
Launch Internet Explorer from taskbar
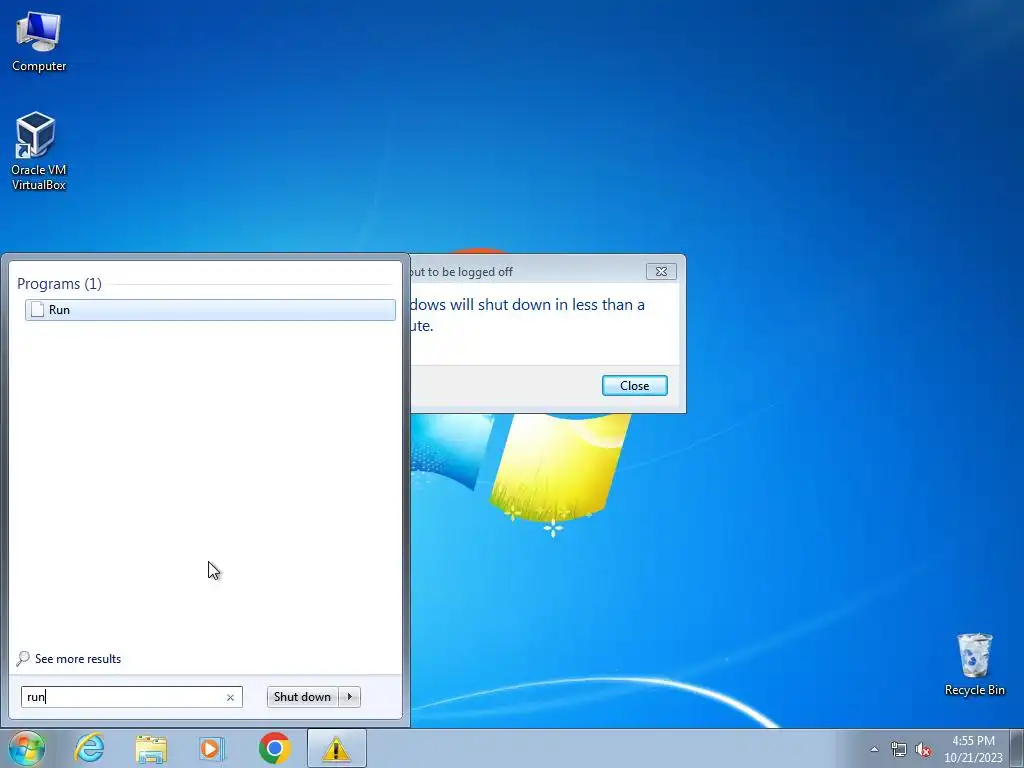click(89, 748)
